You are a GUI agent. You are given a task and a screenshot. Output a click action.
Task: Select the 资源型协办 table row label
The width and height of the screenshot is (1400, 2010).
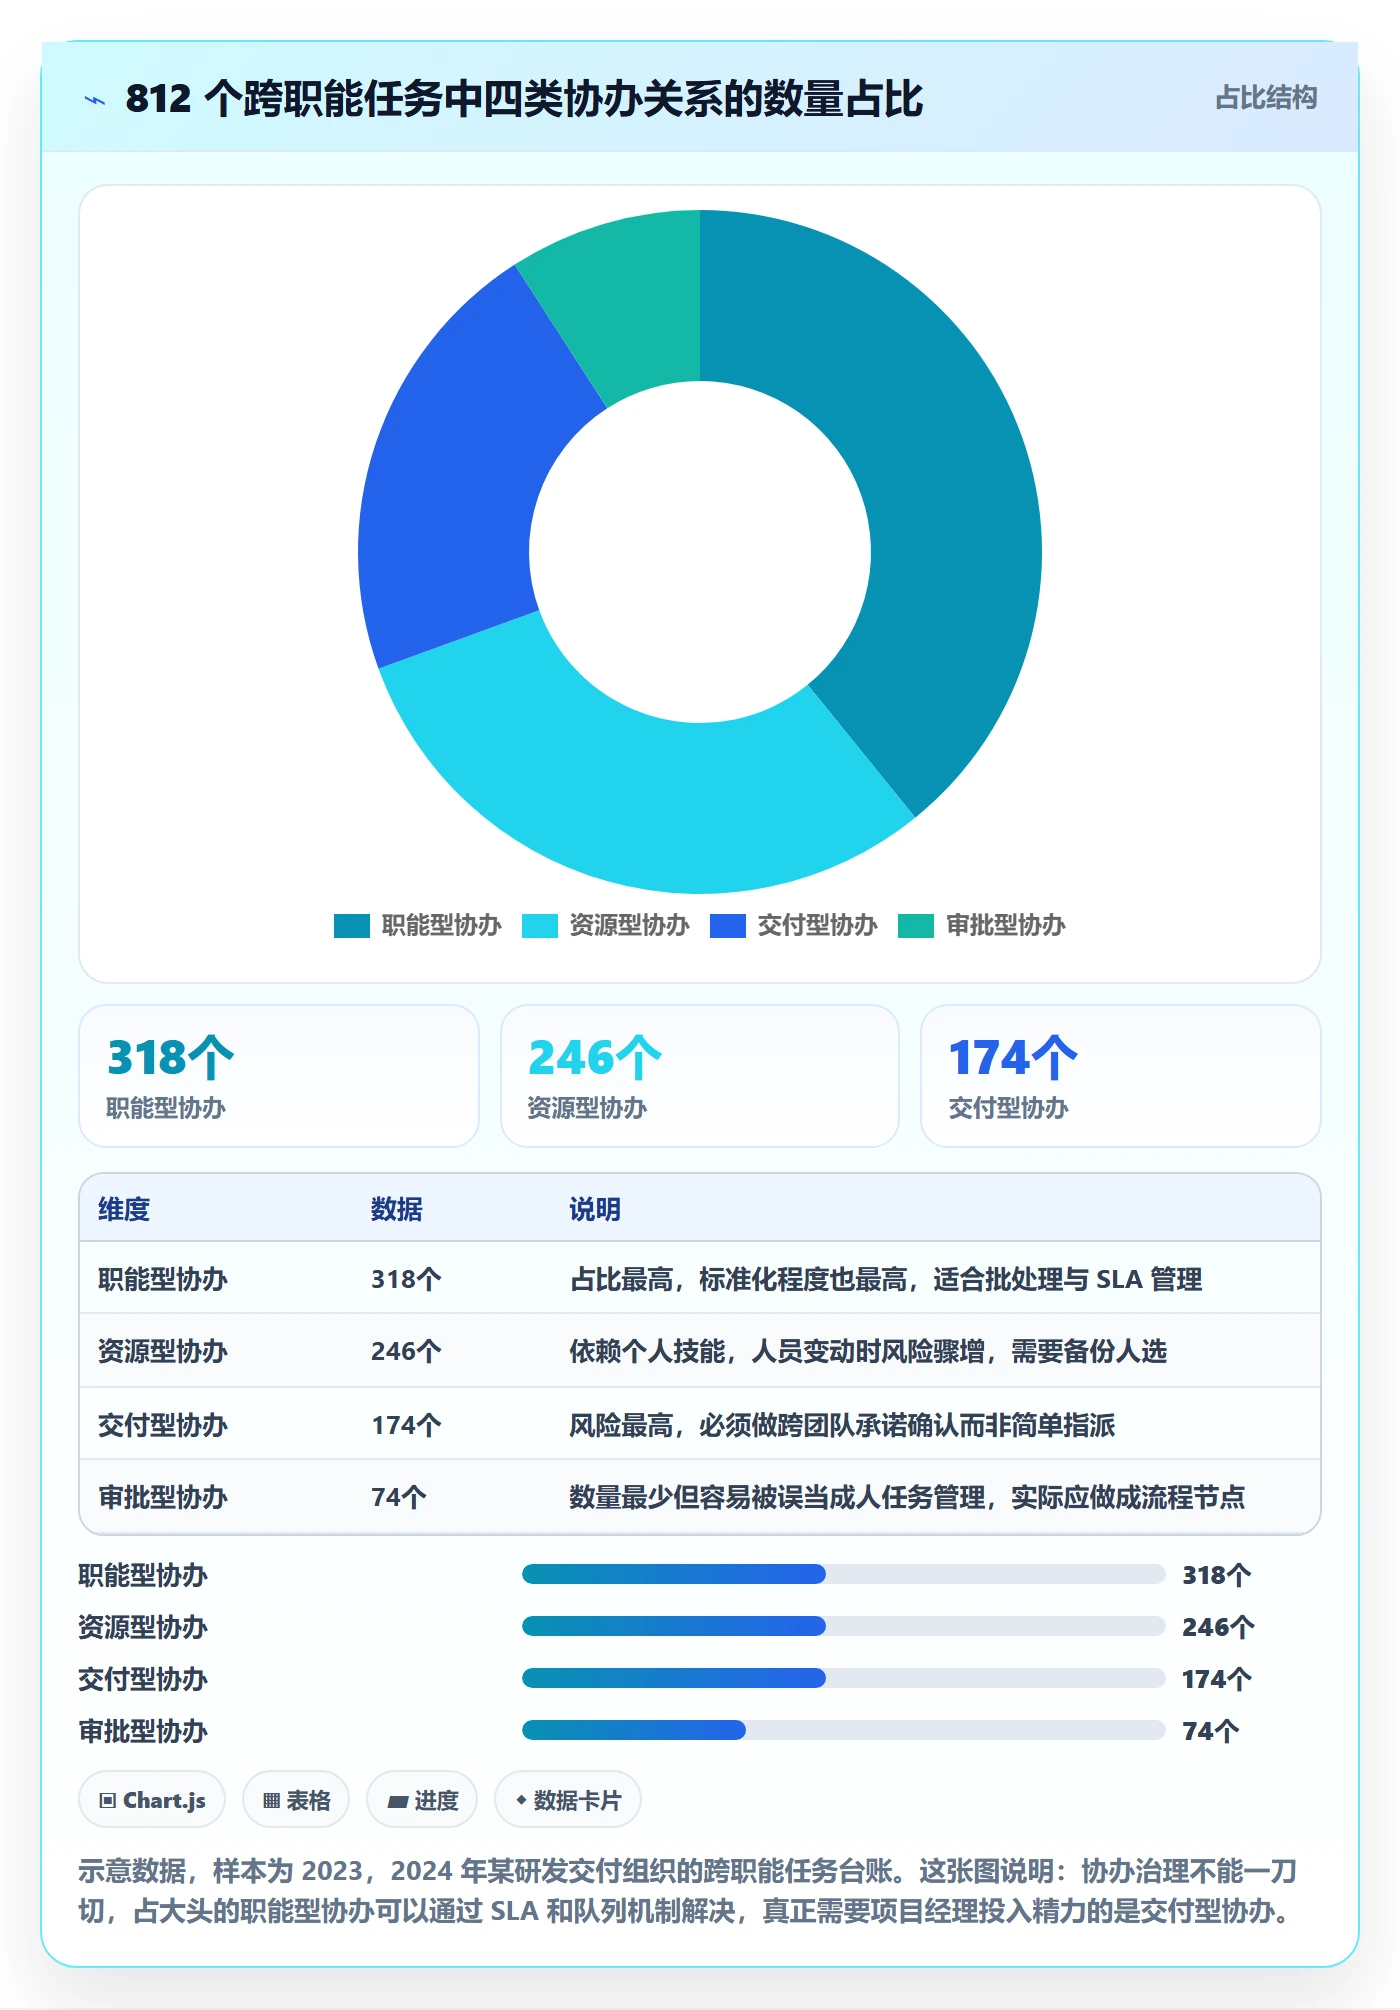click(x=163, y=1351)
